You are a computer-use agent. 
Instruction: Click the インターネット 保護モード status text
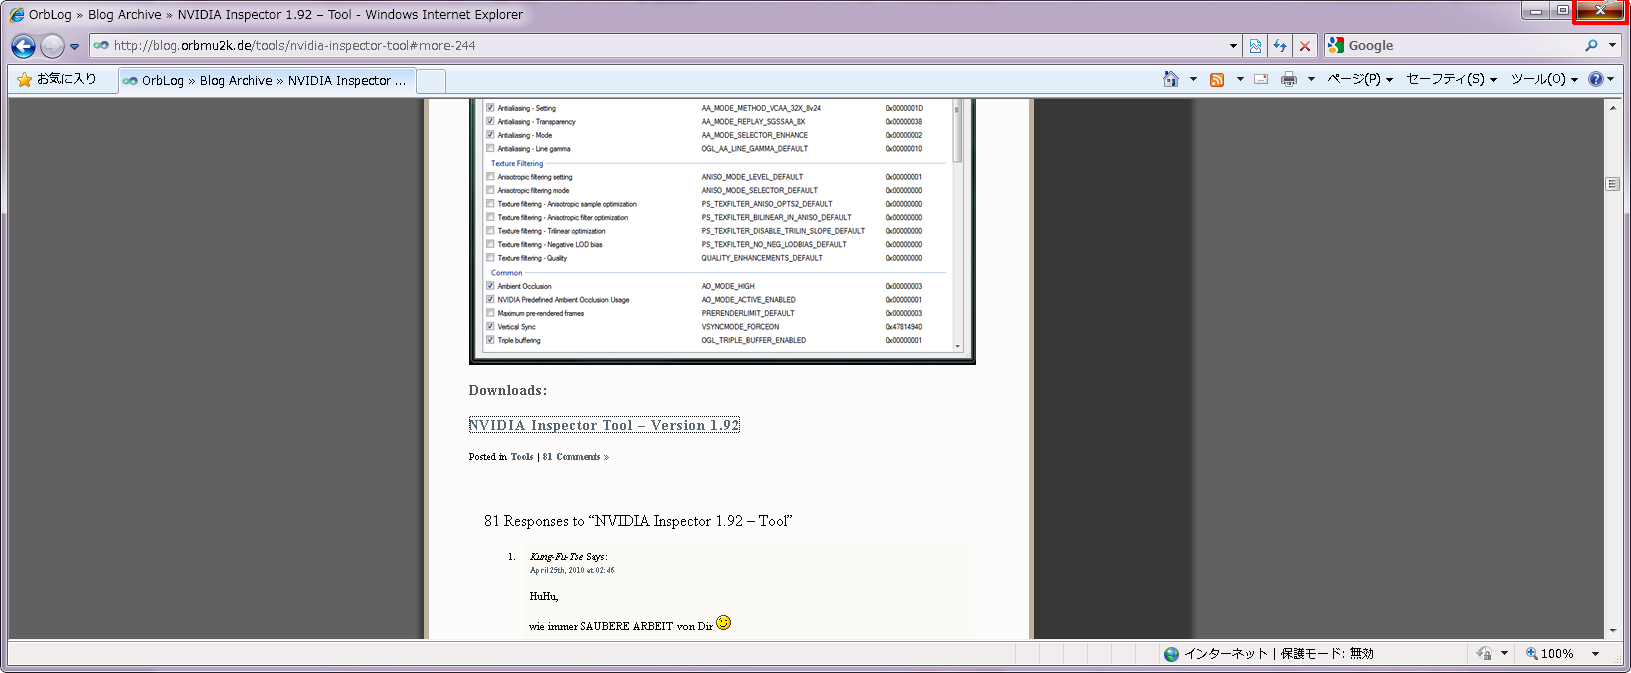pos(1278,654)
